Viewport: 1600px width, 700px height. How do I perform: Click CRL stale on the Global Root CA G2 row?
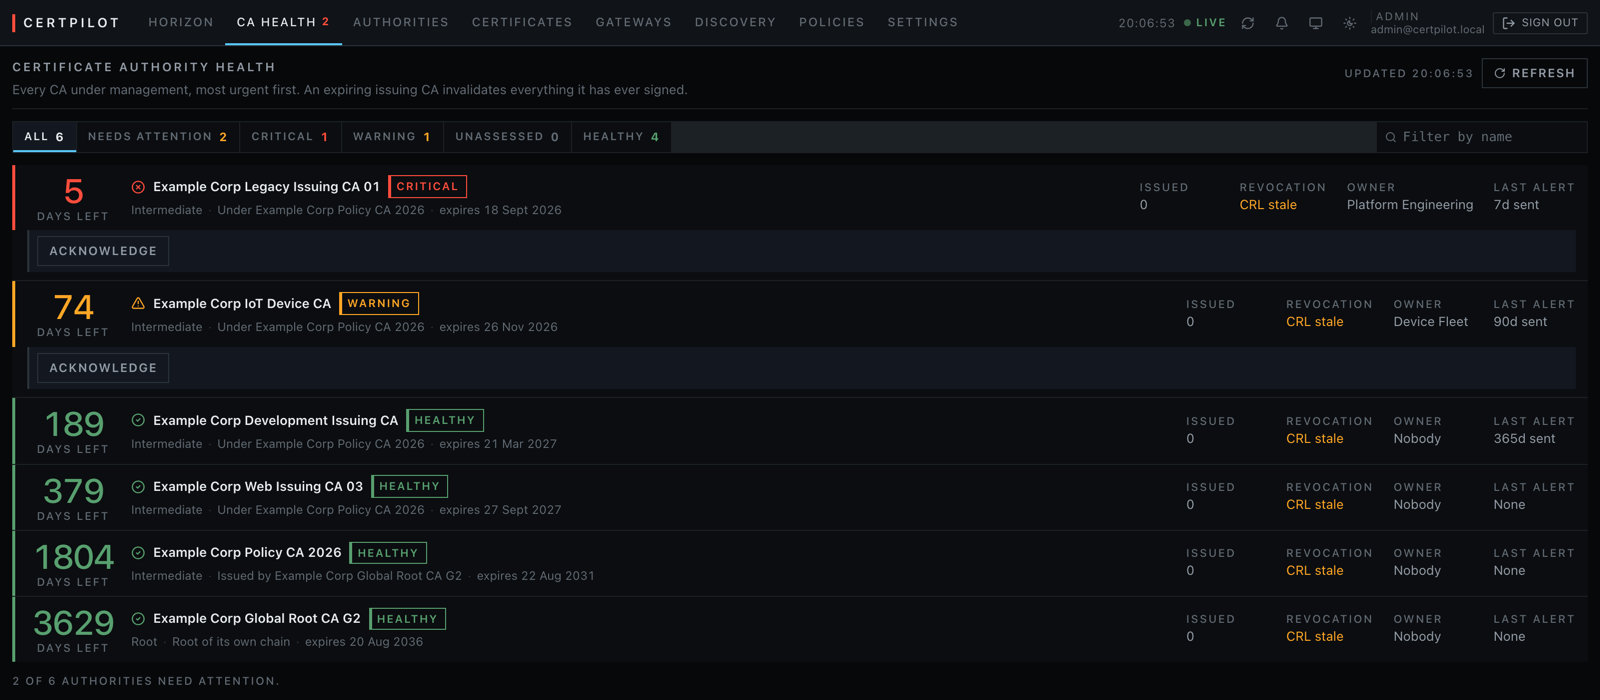pos(1315,637)
